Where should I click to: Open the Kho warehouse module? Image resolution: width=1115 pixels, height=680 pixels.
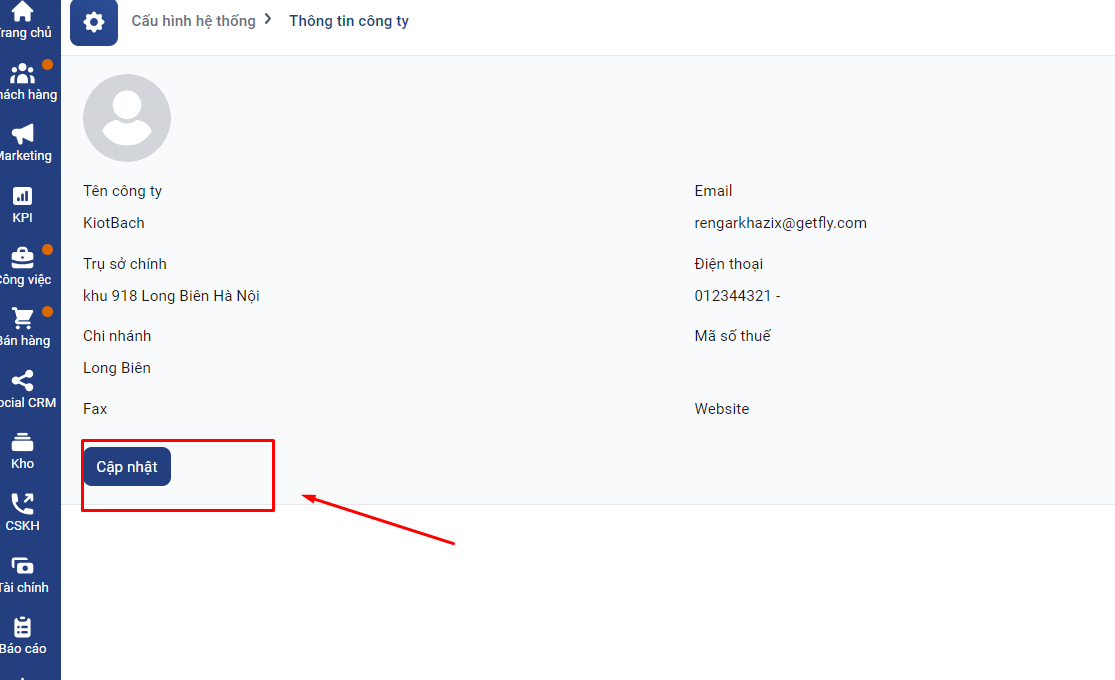[22, 443]
